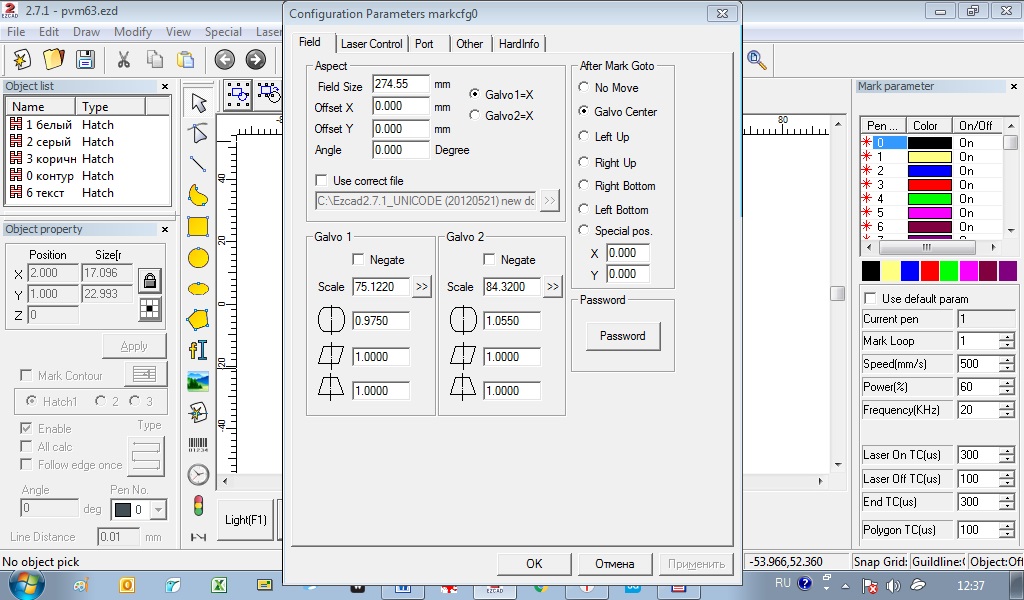
Task: Click the scissors Cut icon in toolbar
Action: point(124,59)
